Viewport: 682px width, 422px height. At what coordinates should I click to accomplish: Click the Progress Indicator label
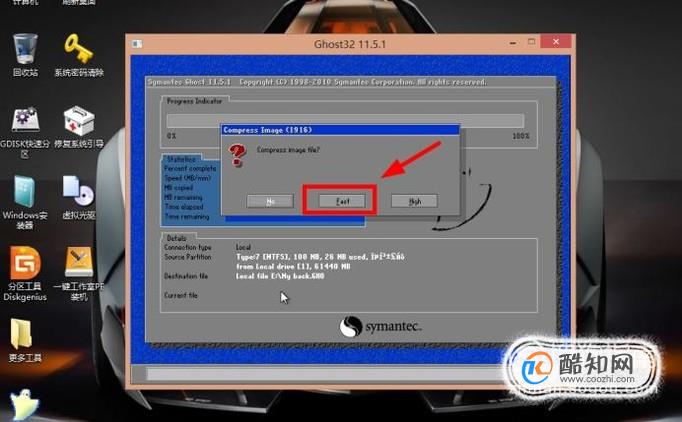pyautogui.click(x=194, y=101)
